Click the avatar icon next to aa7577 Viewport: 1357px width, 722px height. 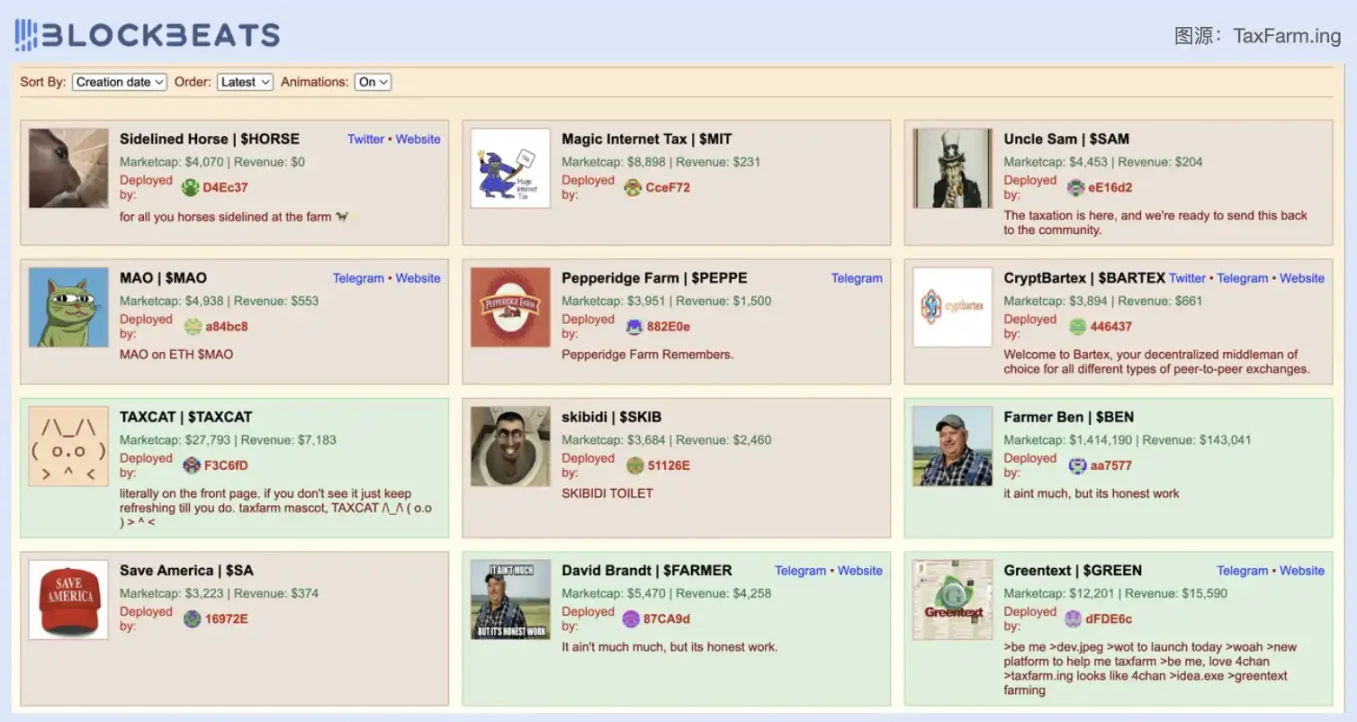pyautogui.click(x=1077, y=465)
